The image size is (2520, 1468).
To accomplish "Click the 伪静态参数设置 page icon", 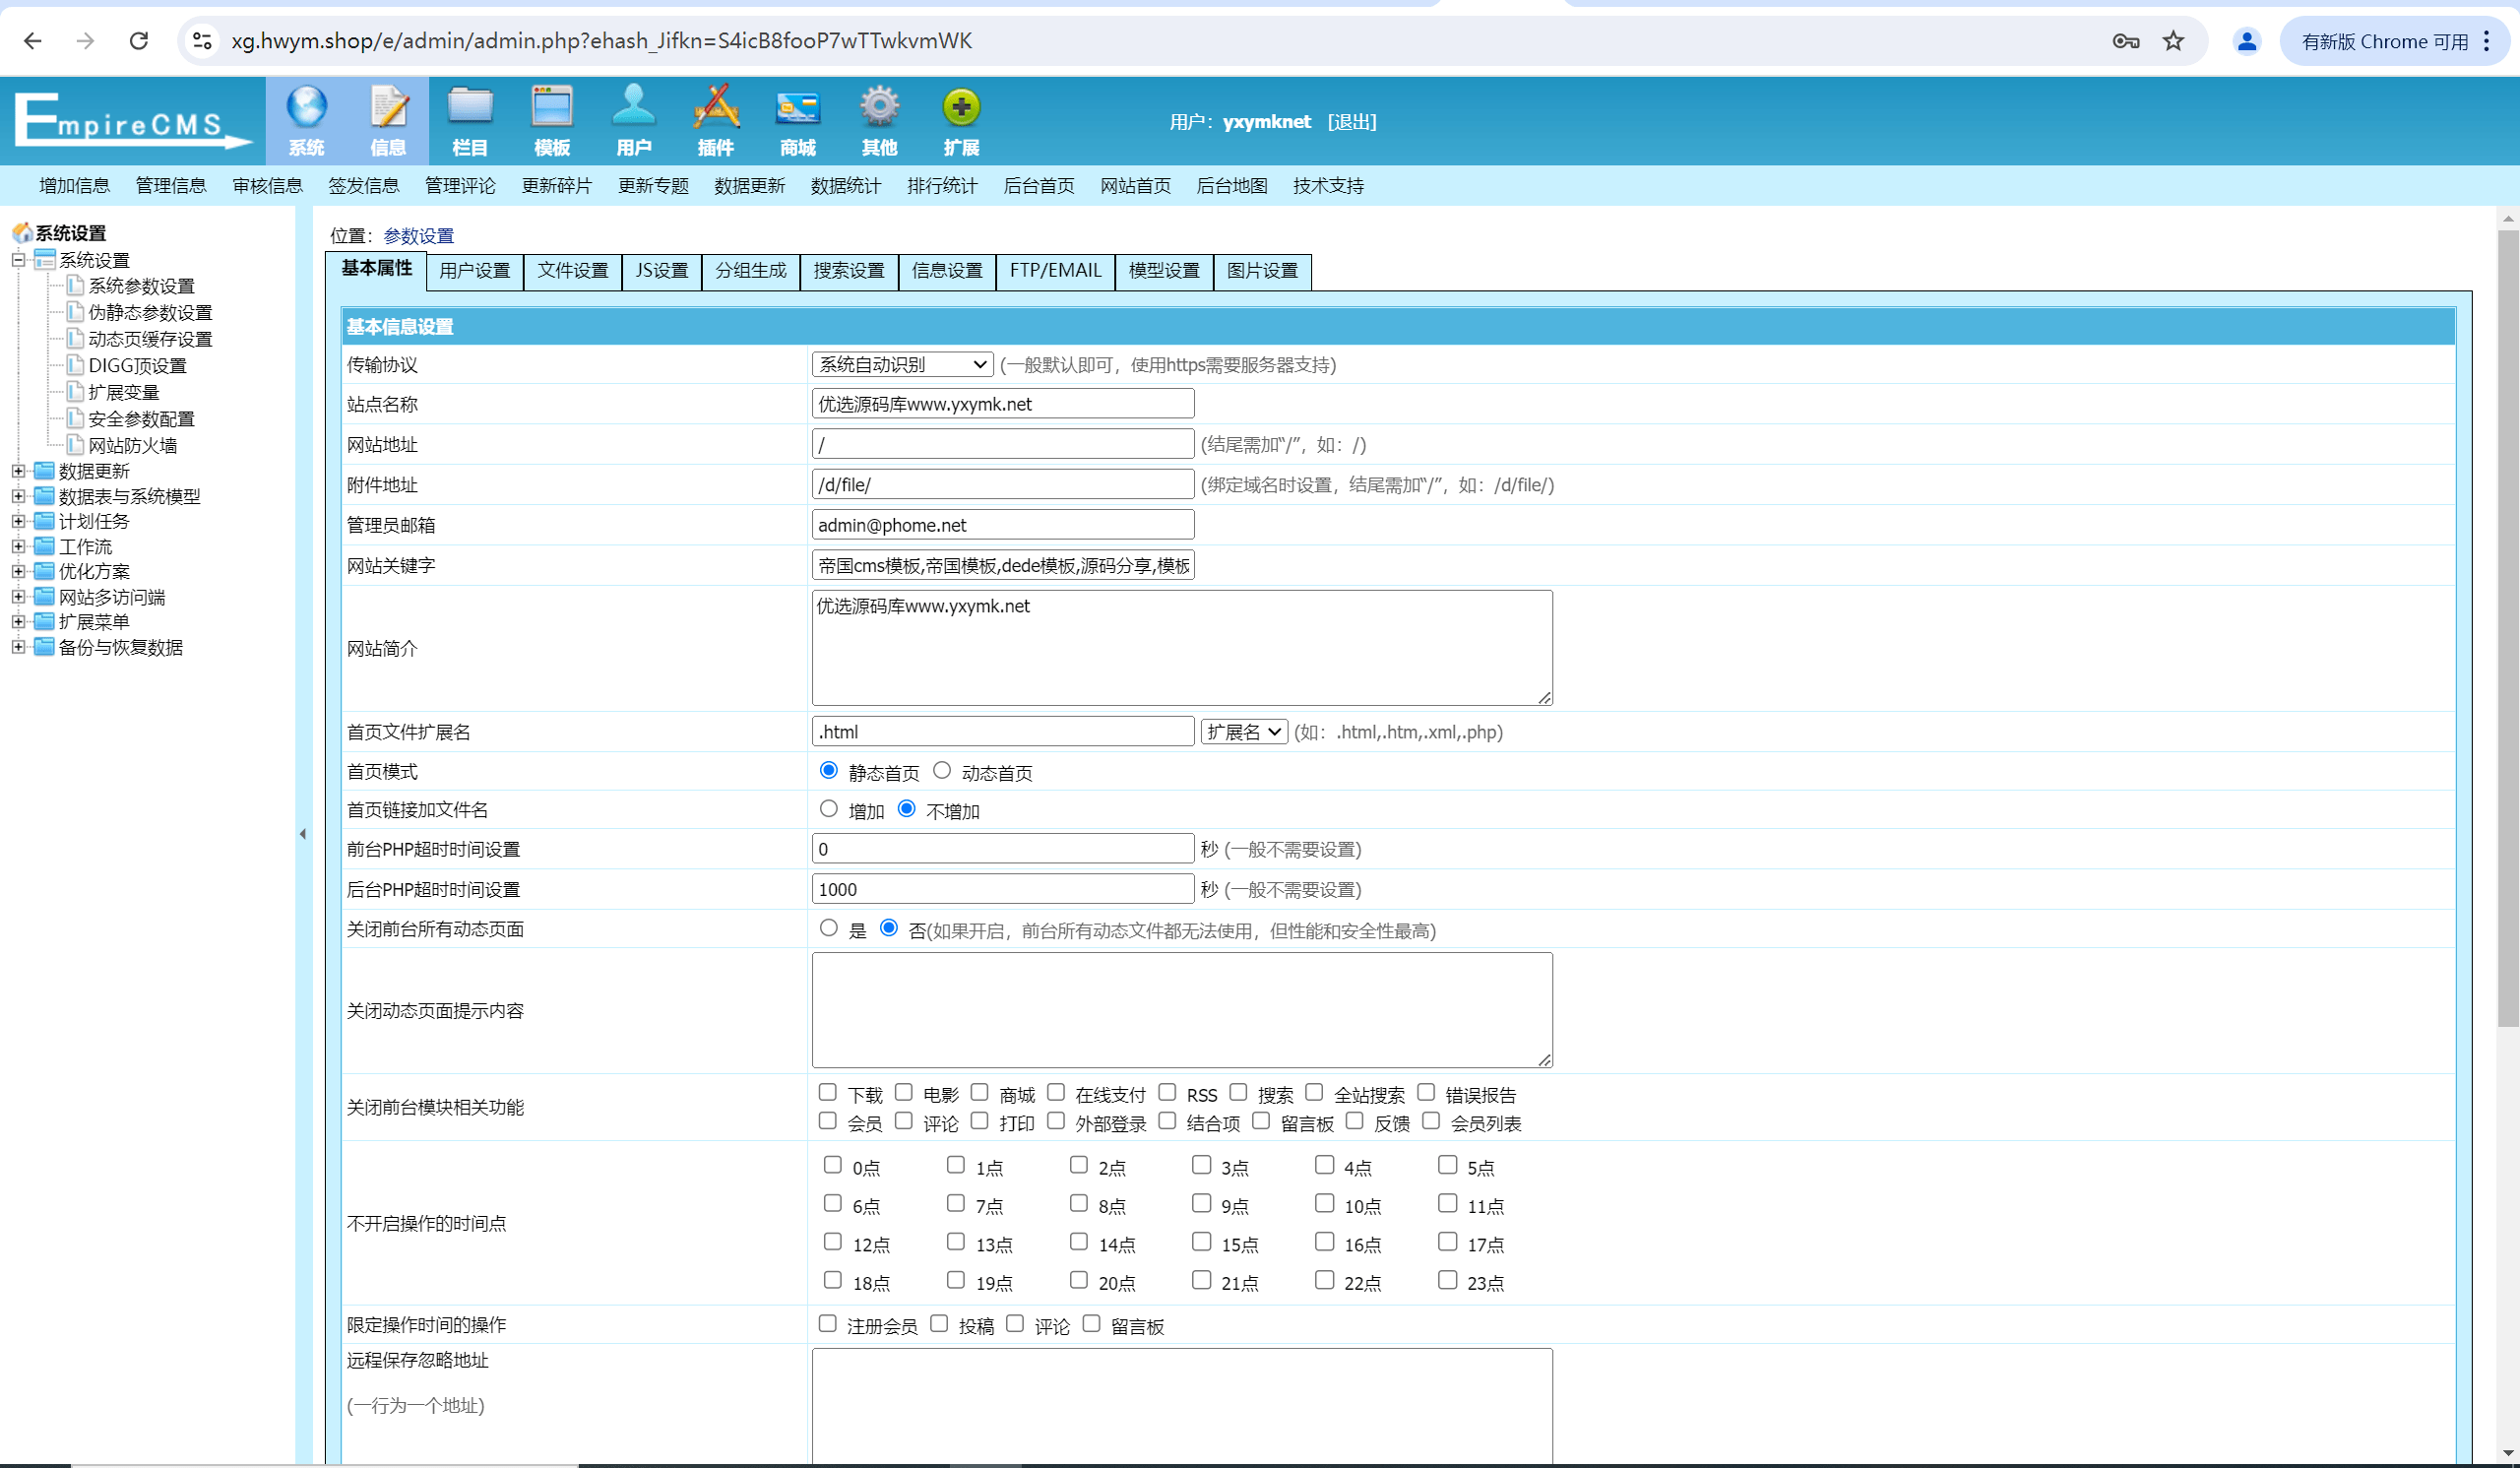I will coord(75,312).
